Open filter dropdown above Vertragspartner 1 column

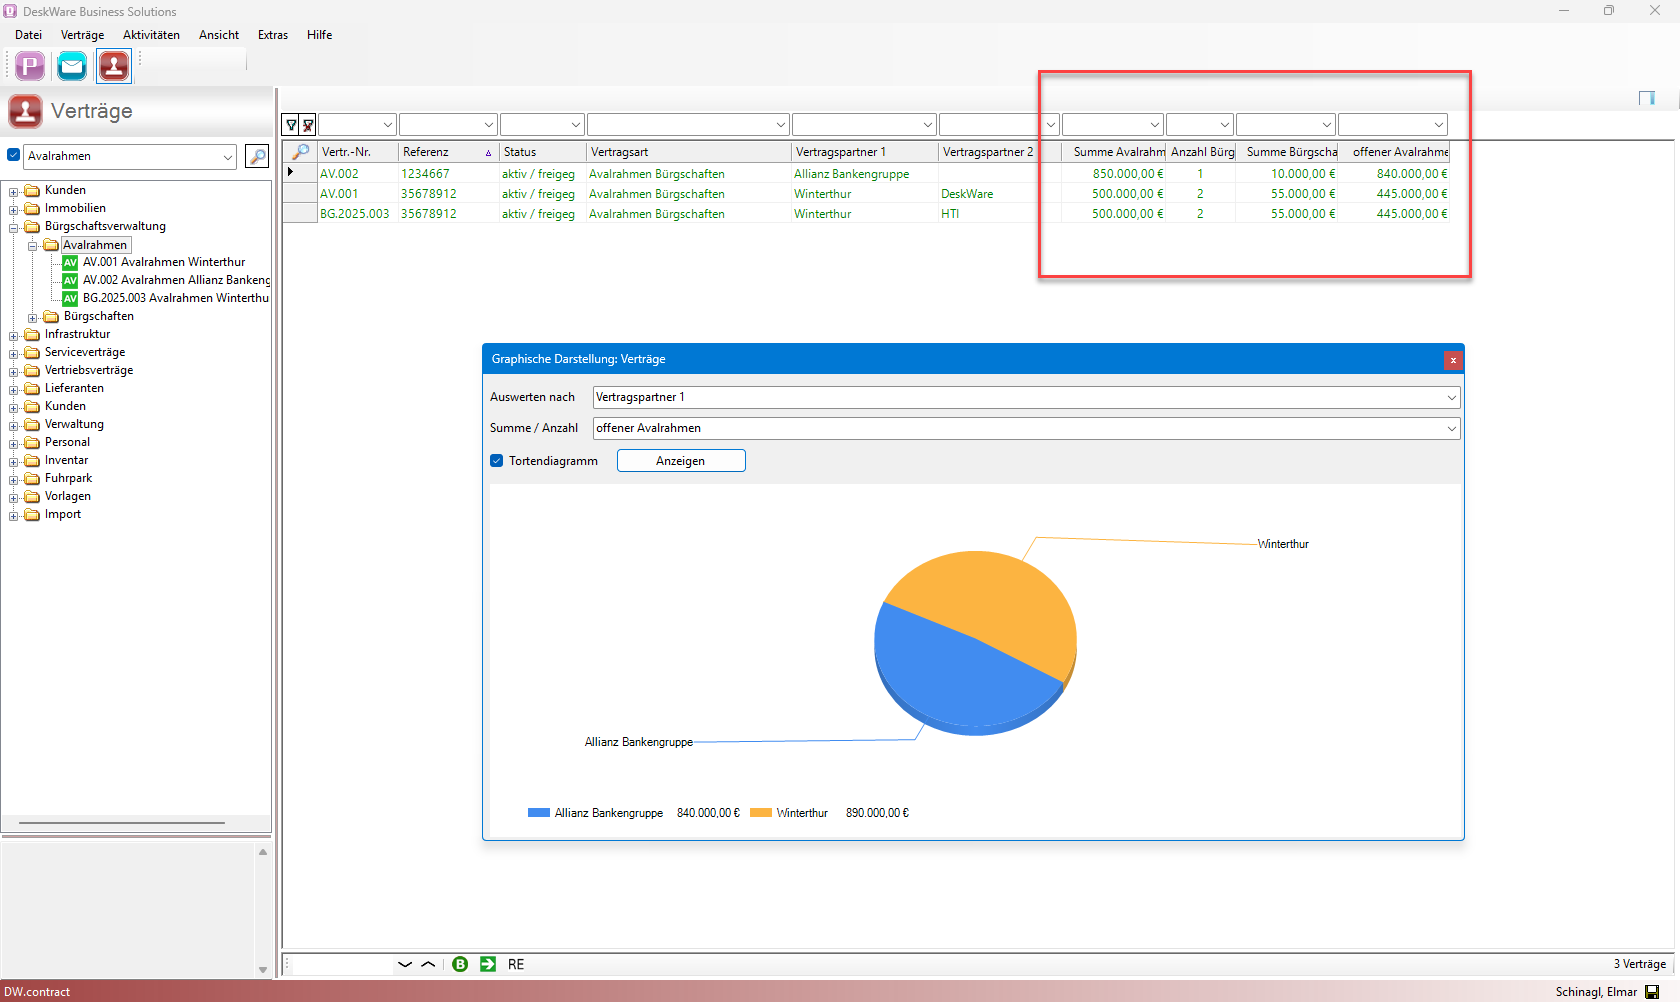pos(928,125)
